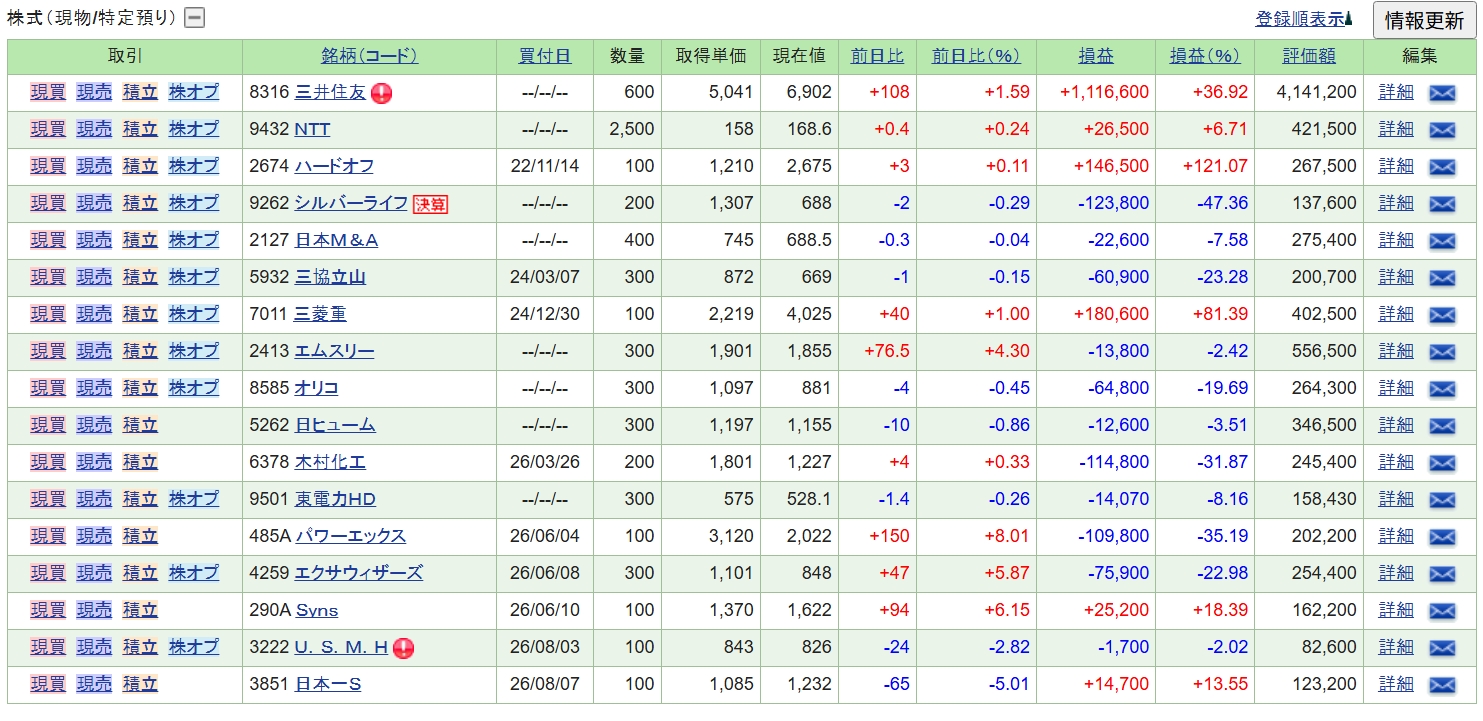This screenshot has width=1483, height=721.
Task: Click 現買 for 日本M&A
Action: pyautogui.click(x=48, y=240)
